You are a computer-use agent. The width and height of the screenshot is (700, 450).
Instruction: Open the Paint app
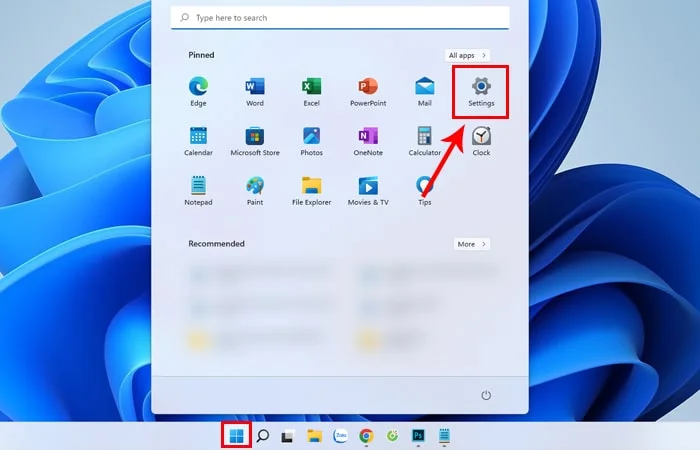click(255, 191)
